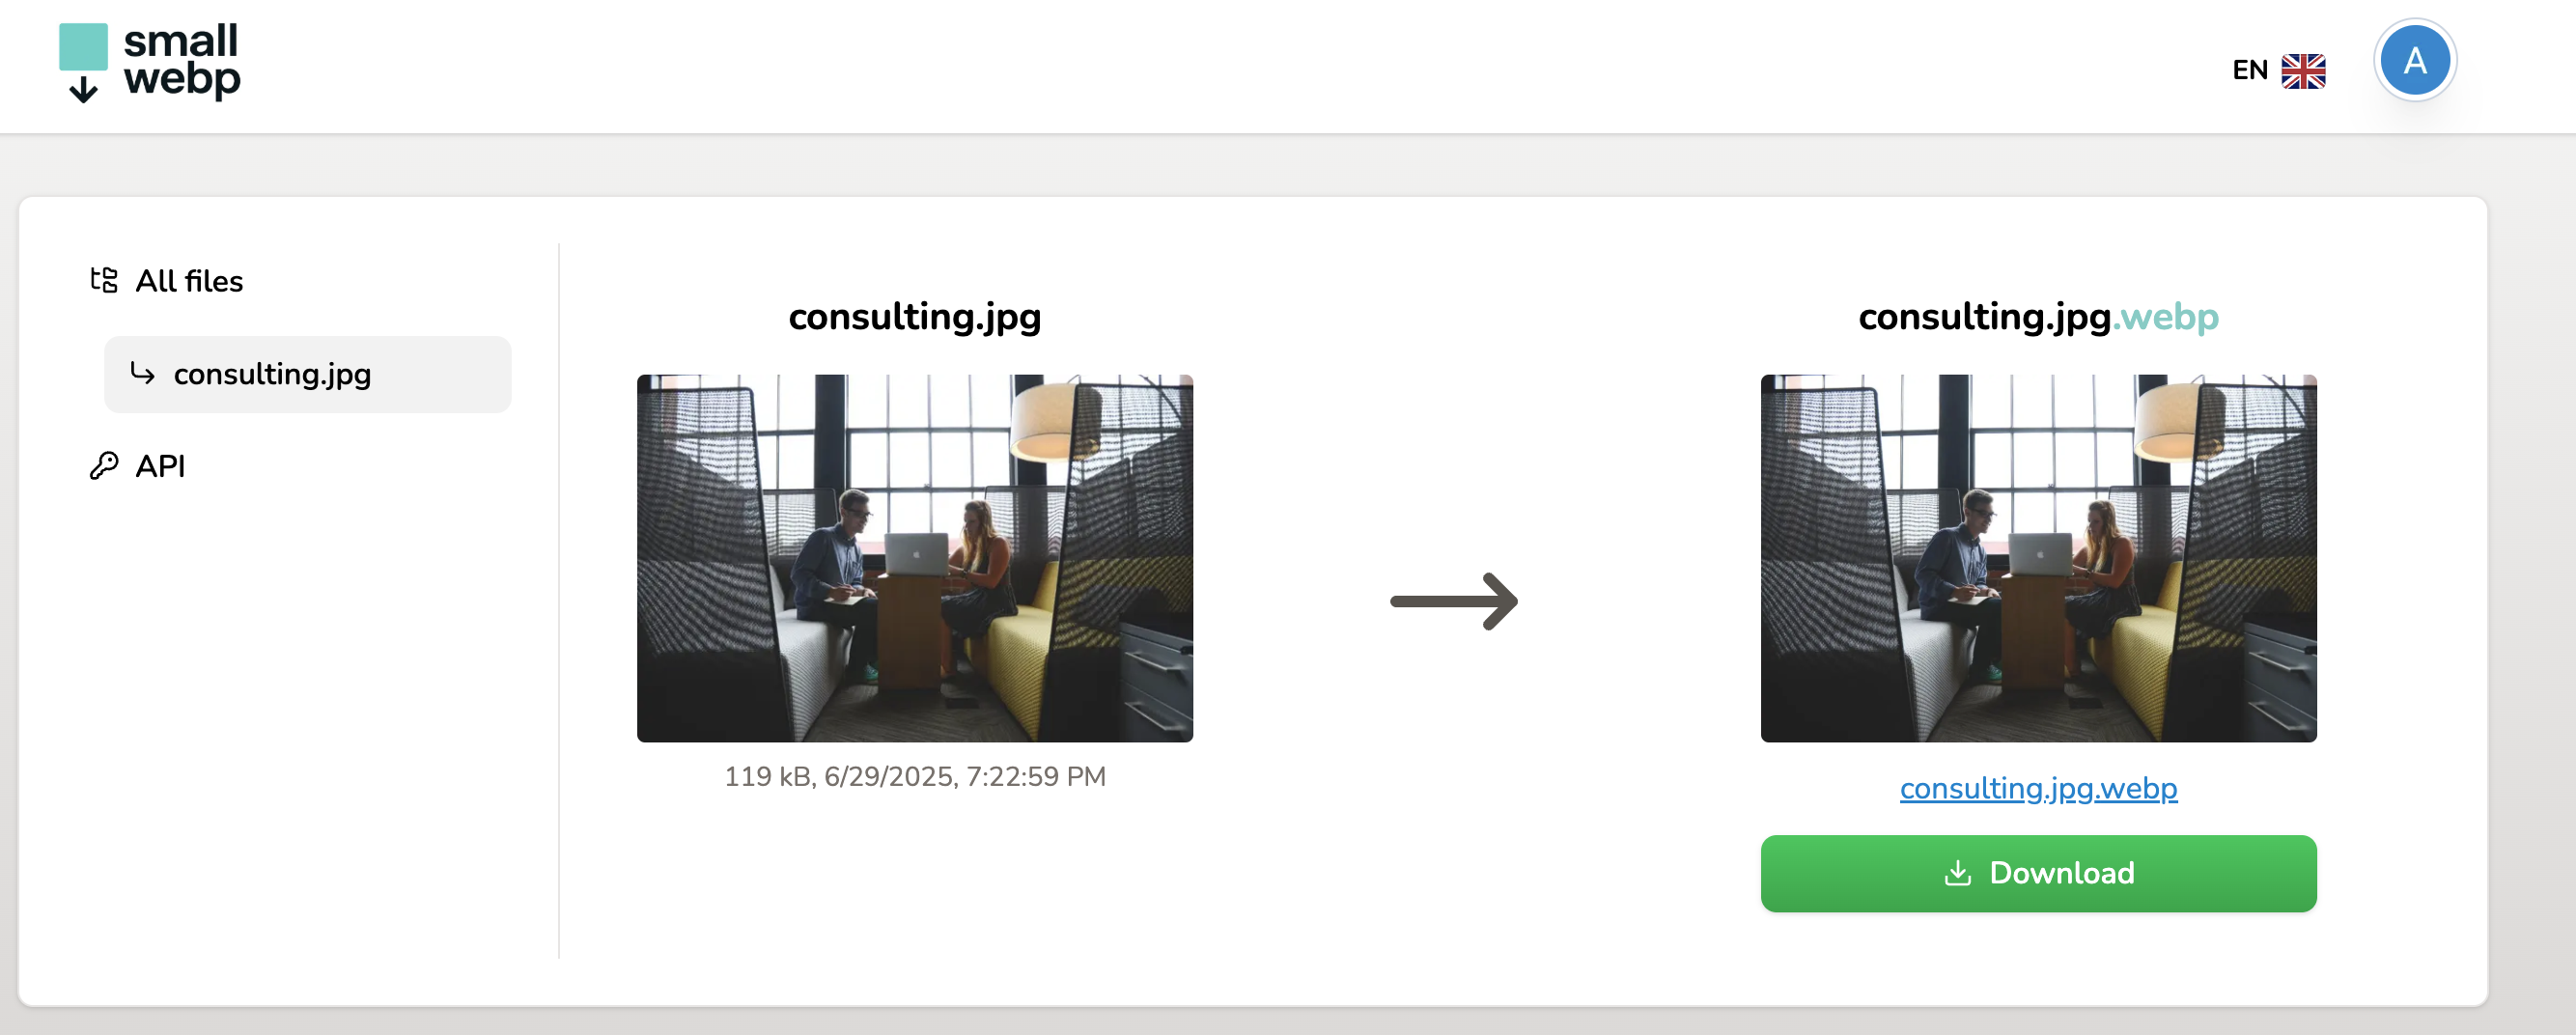
Task: Open the consulting.jpg.webp link
Action: (x=2038, y=789)
